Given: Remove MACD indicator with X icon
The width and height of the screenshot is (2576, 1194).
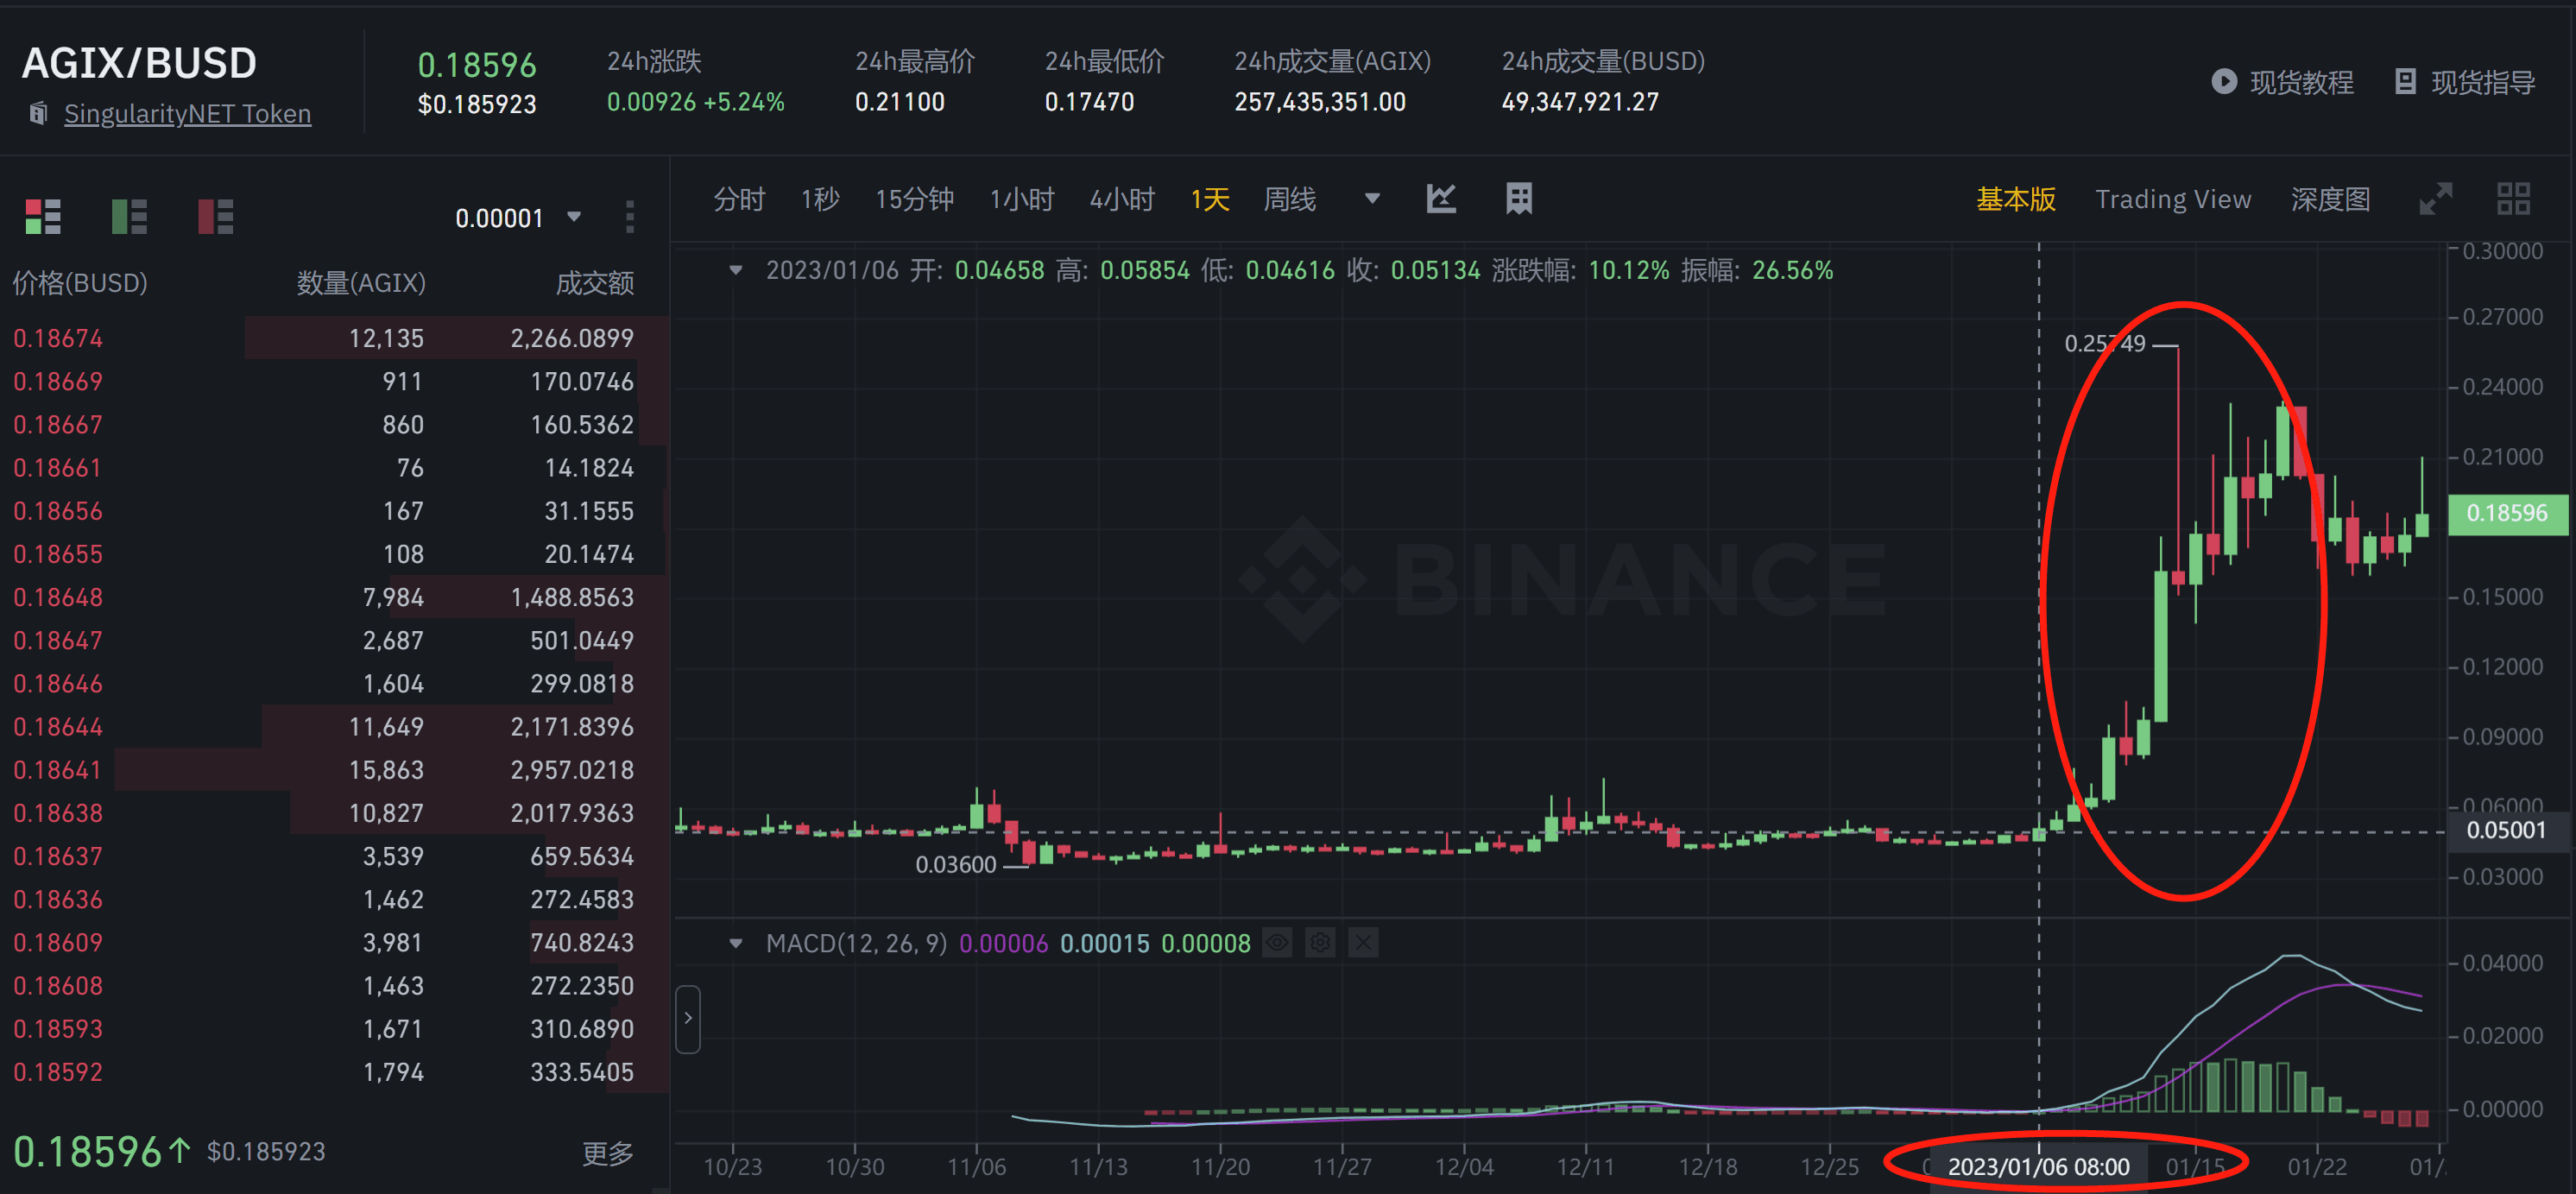Looking at the screenshot, I should tap(1363, 943).
